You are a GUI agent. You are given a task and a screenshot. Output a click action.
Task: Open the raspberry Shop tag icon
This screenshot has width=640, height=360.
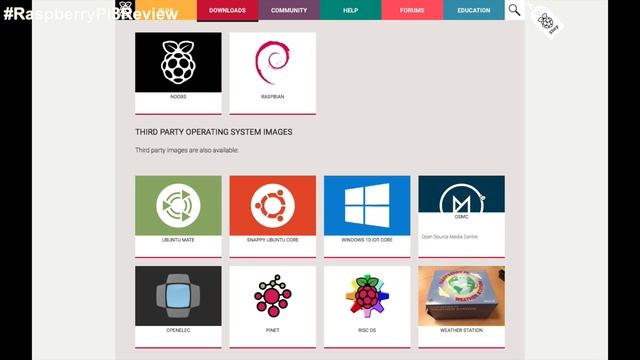547,22
